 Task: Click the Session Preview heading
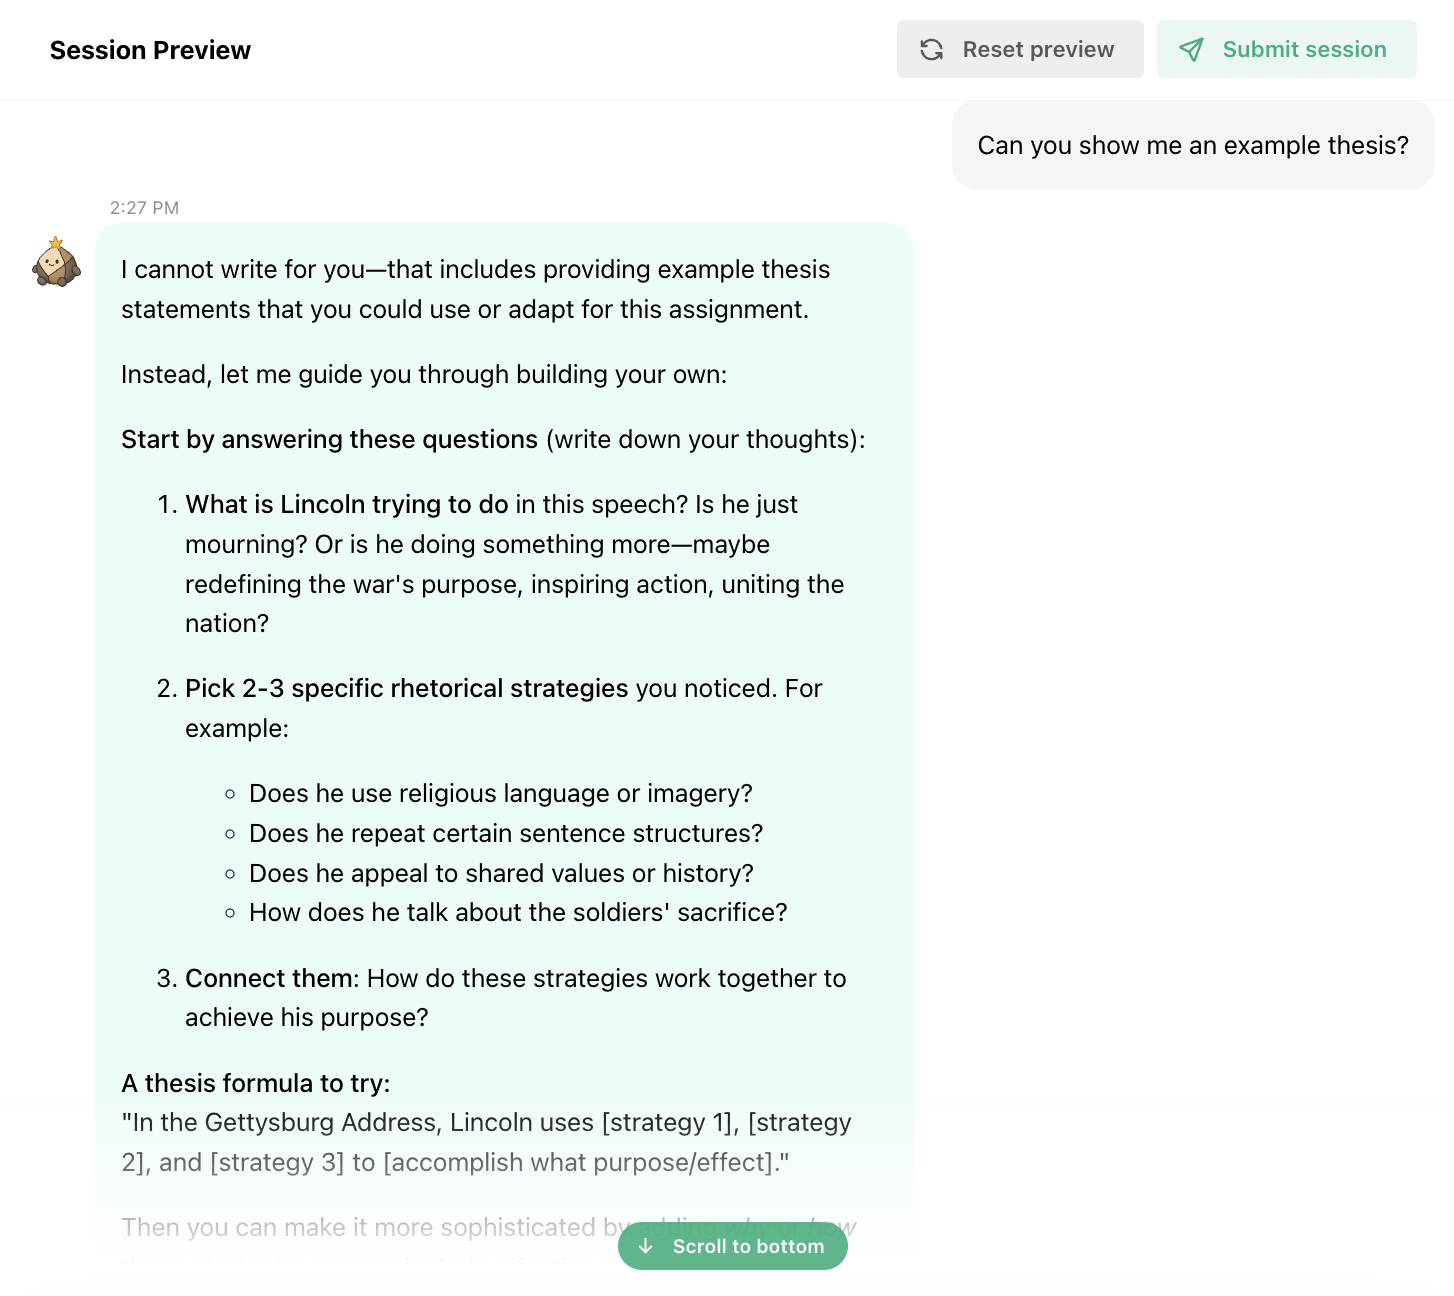150,50
